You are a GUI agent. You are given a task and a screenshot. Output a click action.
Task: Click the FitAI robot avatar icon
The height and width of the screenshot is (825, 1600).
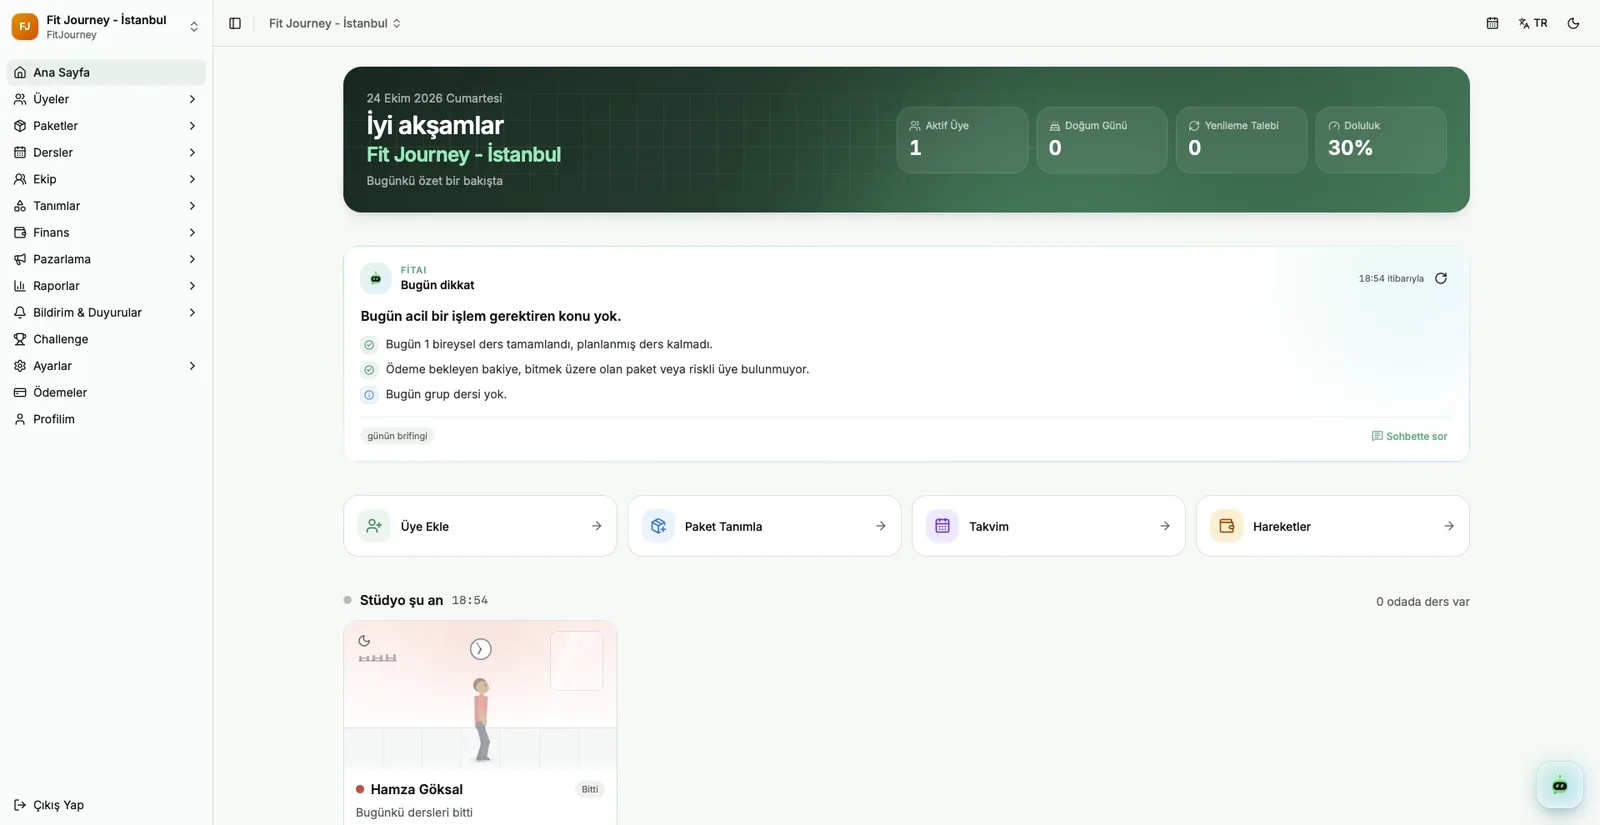coord(376,278)
